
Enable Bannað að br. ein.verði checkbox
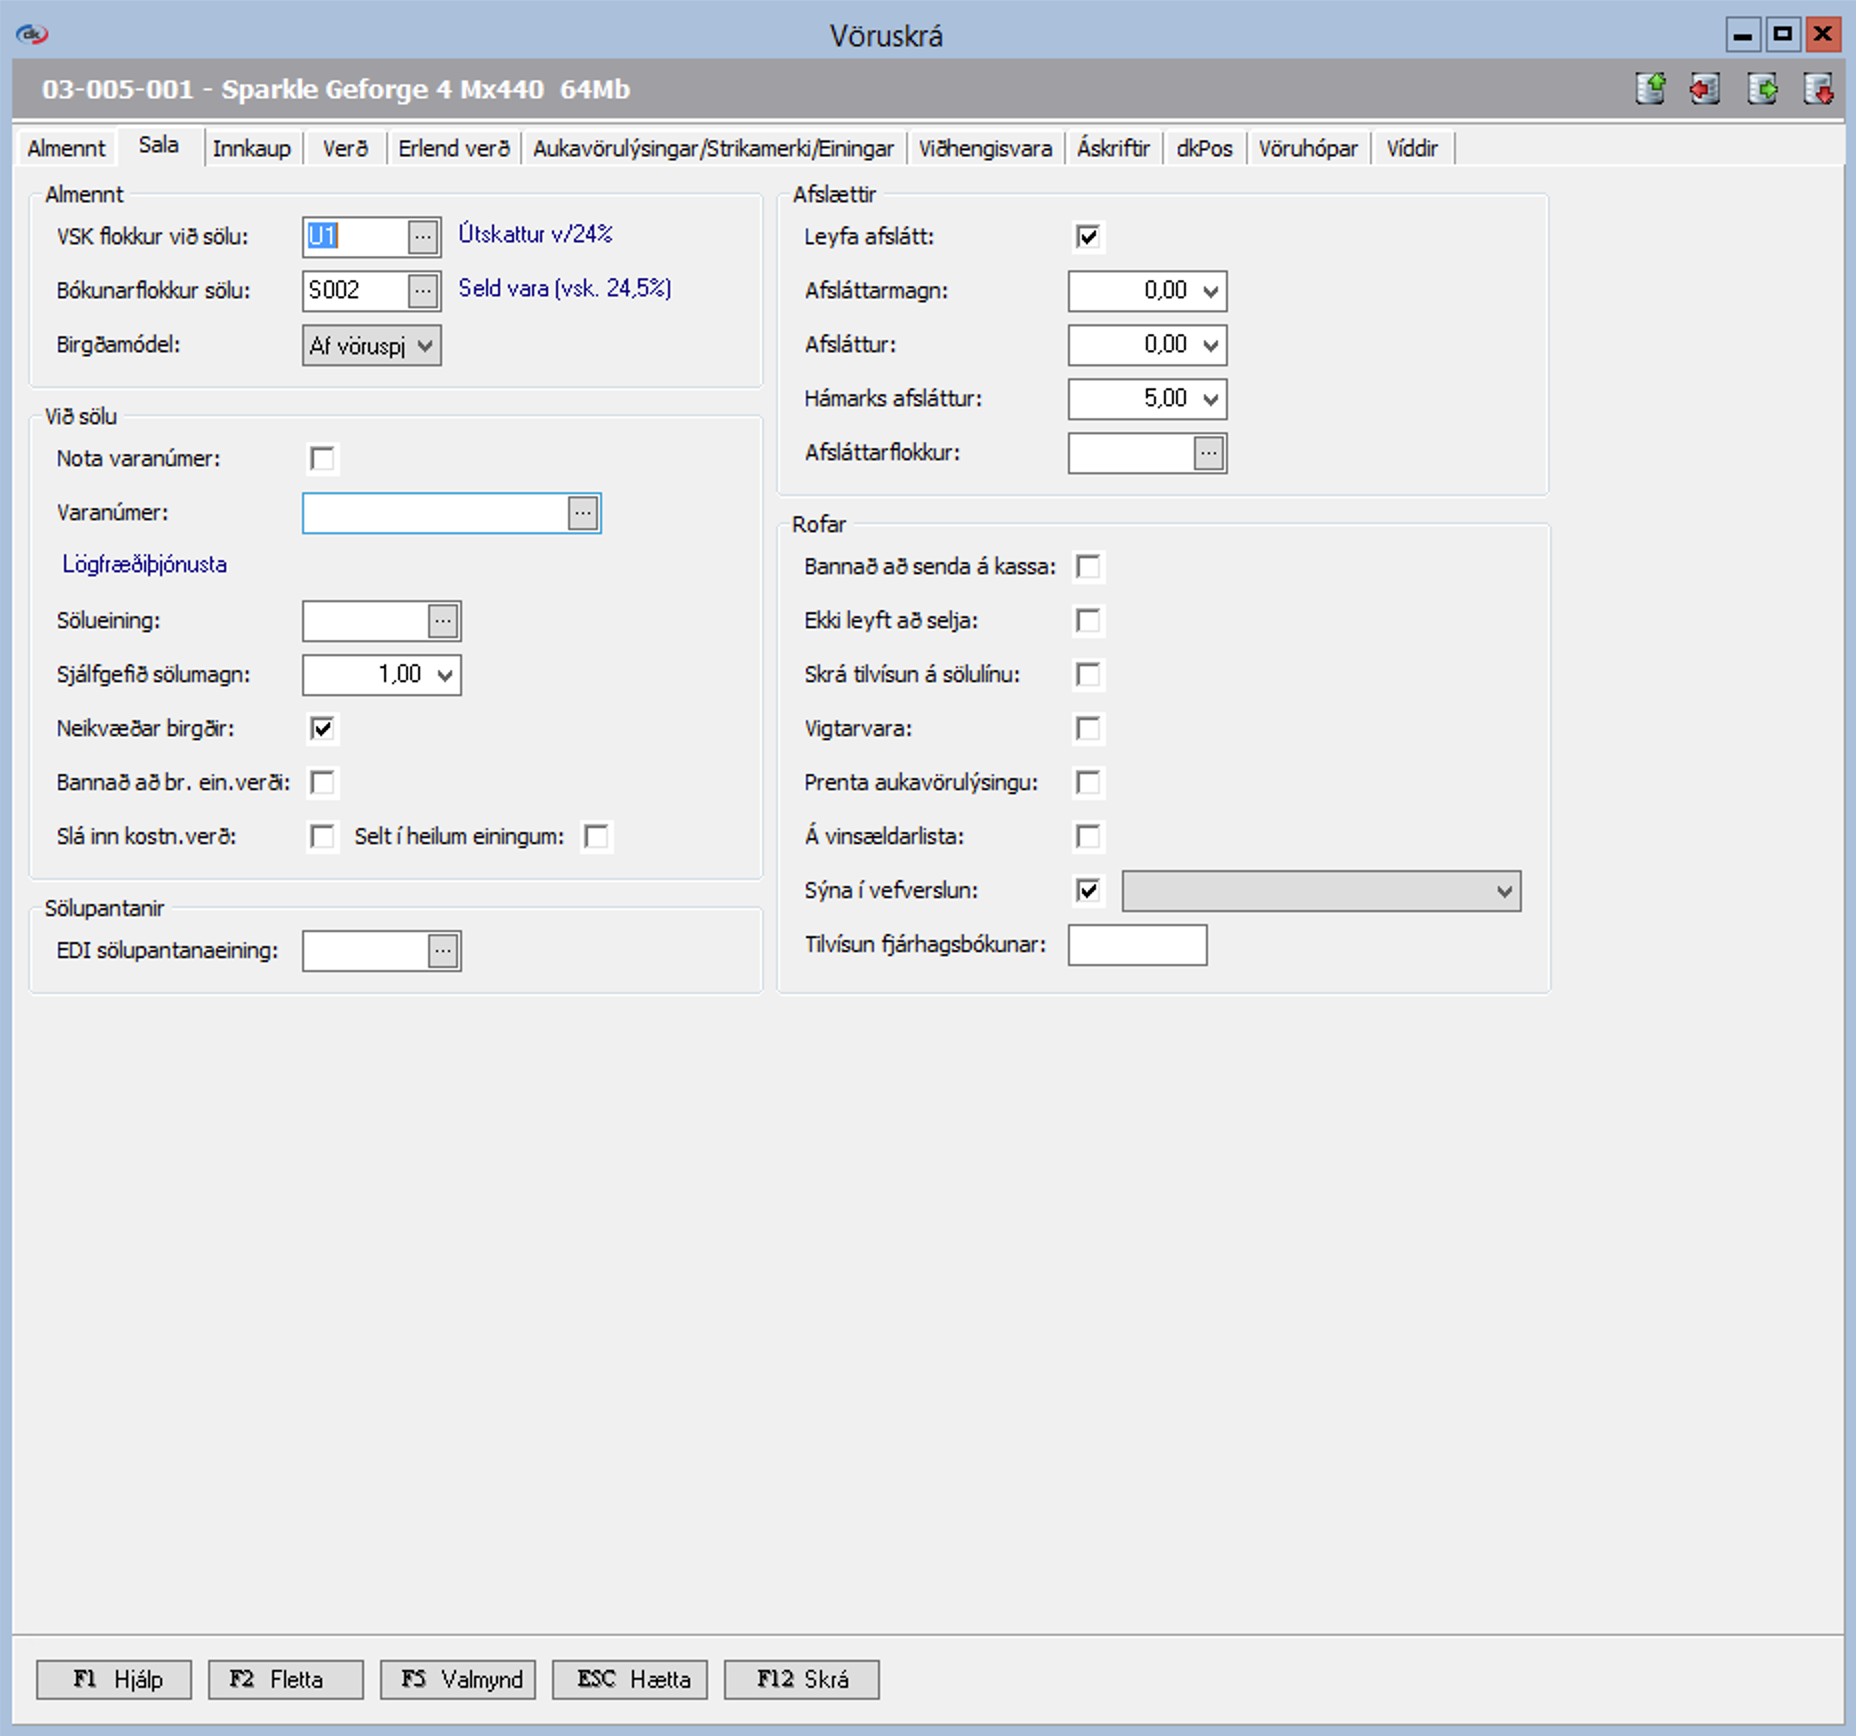click(322, 783)
